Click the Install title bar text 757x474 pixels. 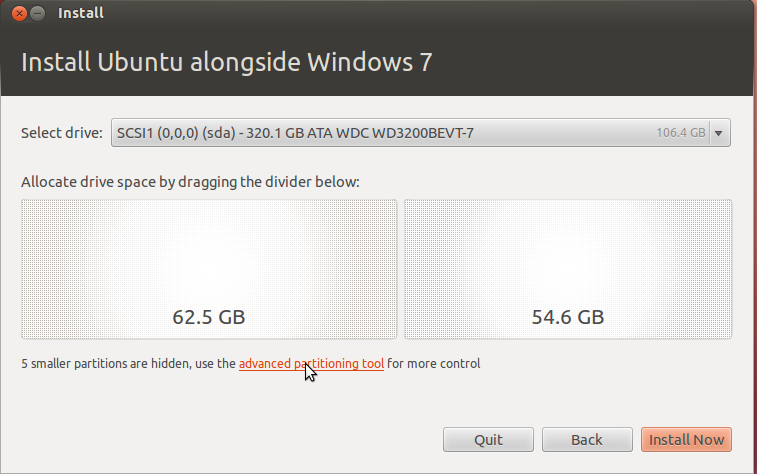coord(81,14)
